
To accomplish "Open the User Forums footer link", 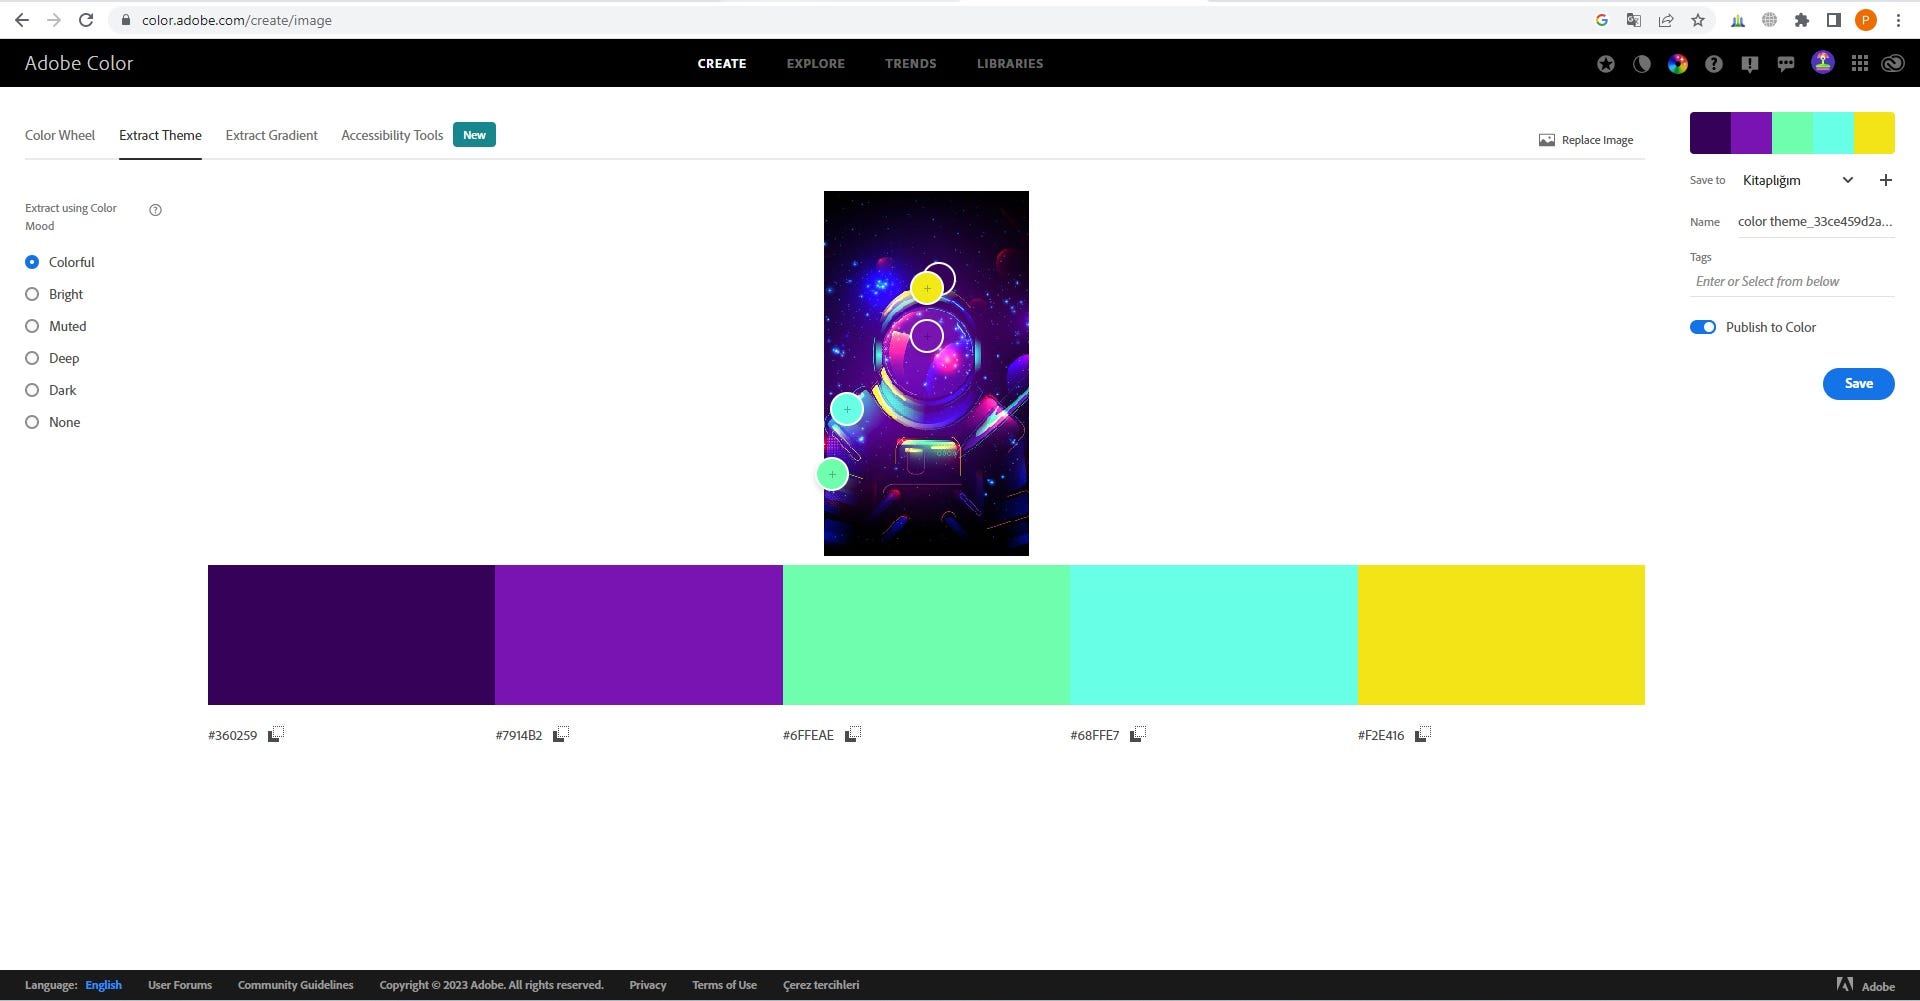I will click(180, 985).
